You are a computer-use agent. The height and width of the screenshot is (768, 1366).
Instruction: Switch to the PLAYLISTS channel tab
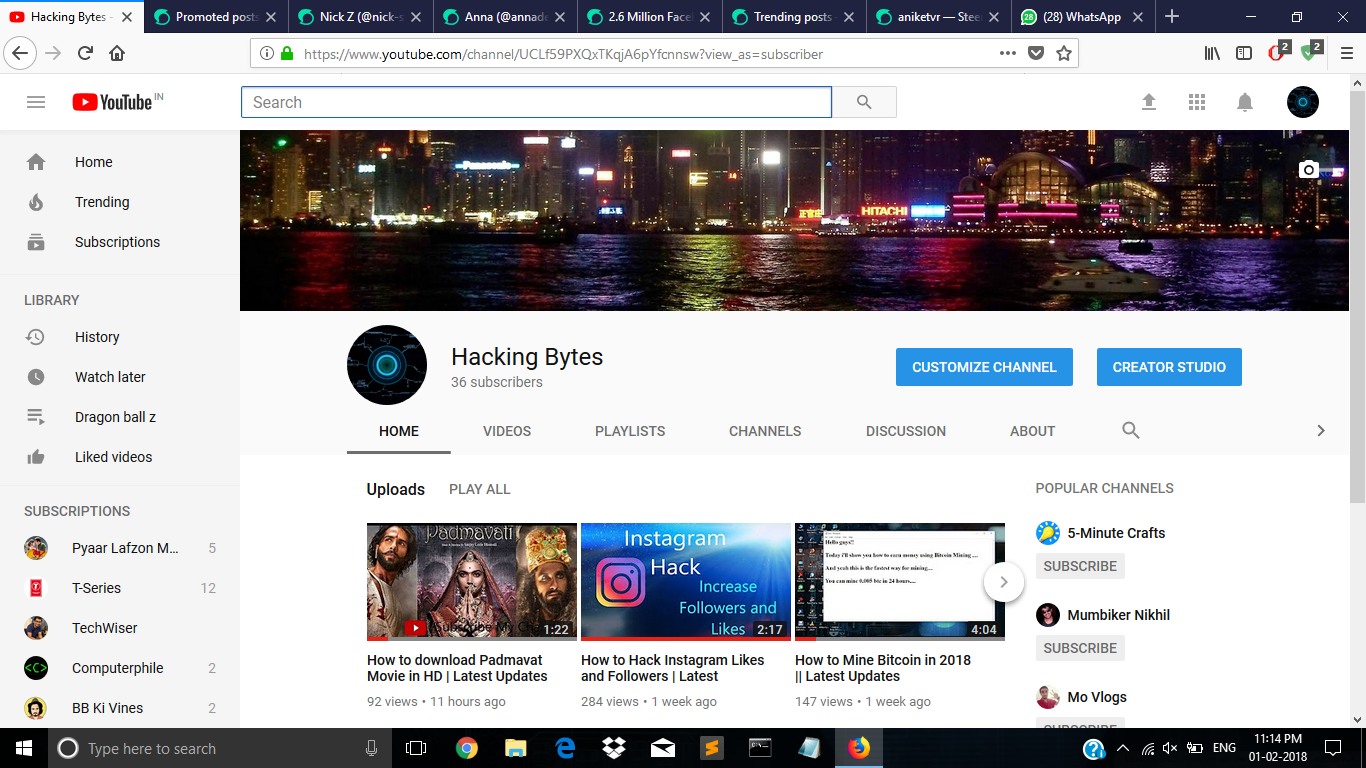pos(630,431)
